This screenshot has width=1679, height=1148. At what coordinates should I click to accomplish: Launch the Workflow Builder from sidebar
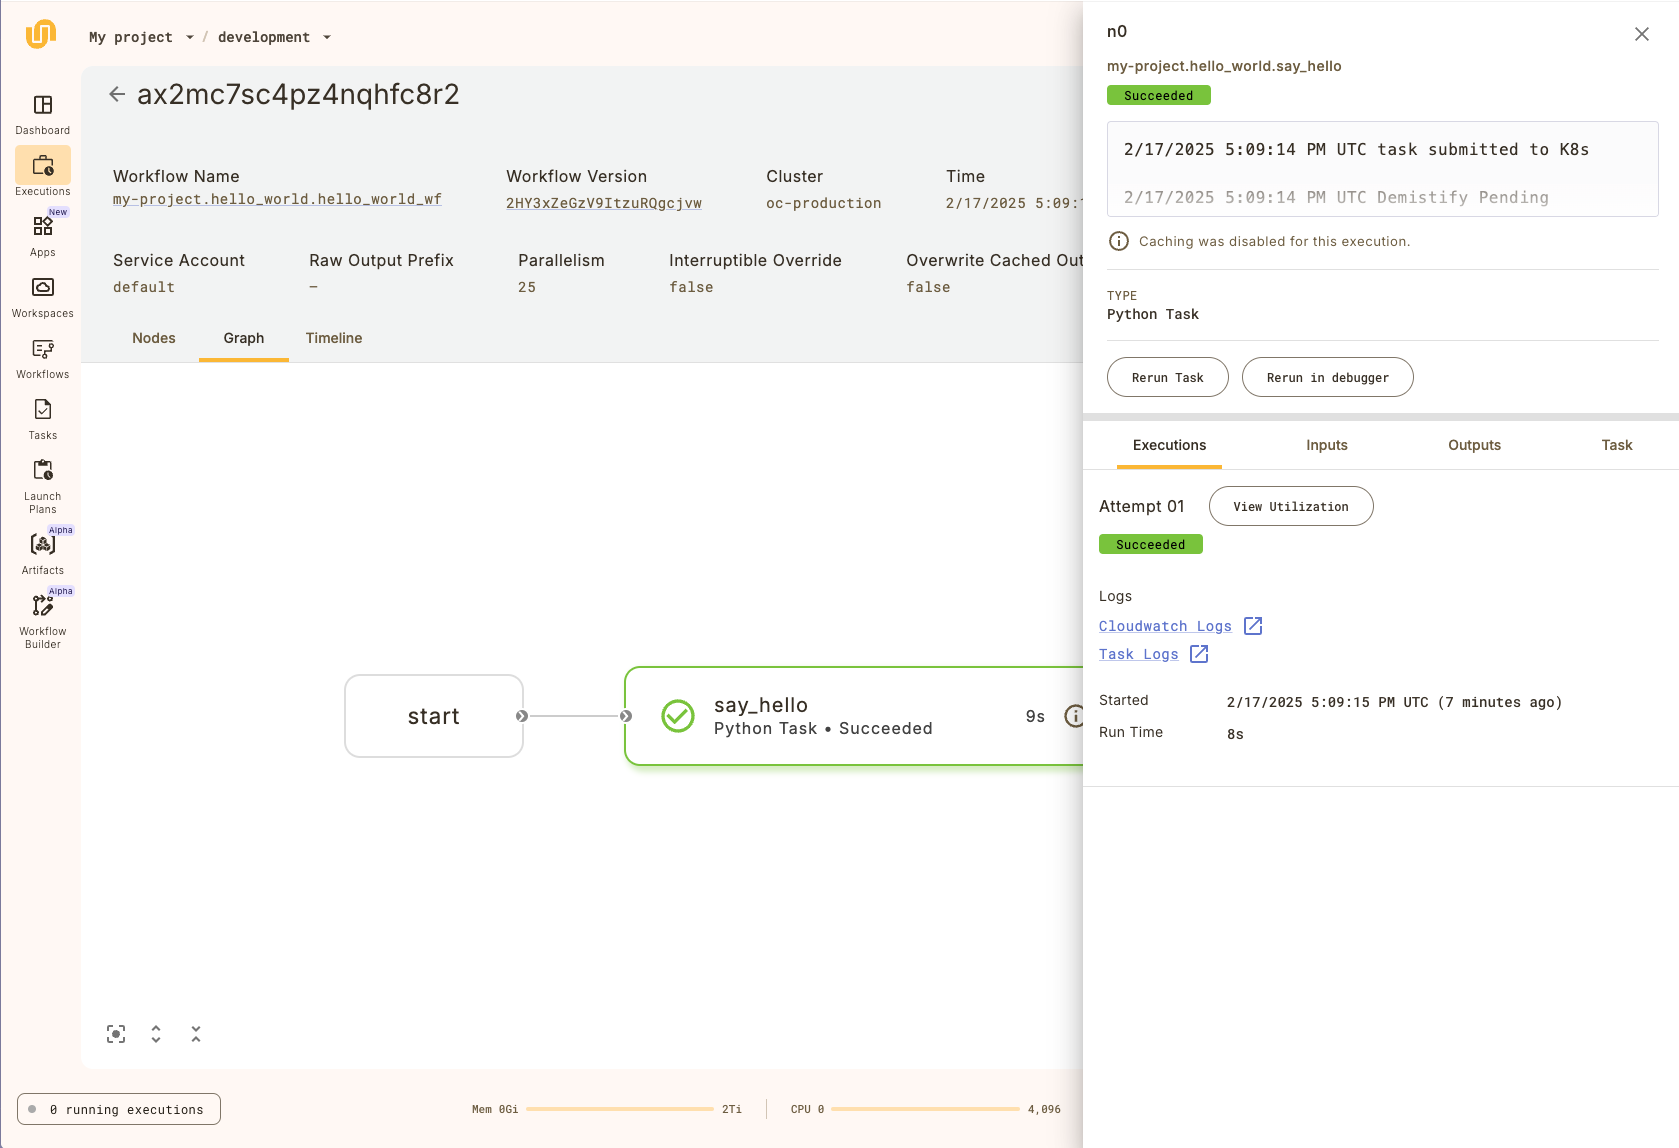[43, 606]
